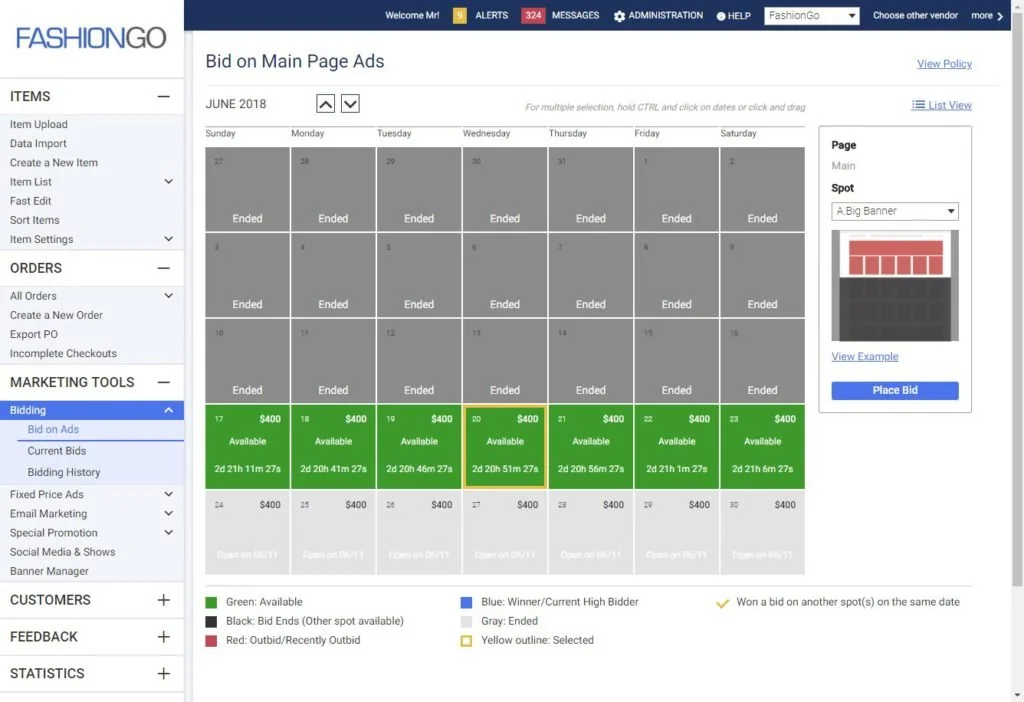The width and height of the screenshot is (1024, 702).
Task: Click the Place Bid button
Action: pyautogui.click(x=895, y=390)
